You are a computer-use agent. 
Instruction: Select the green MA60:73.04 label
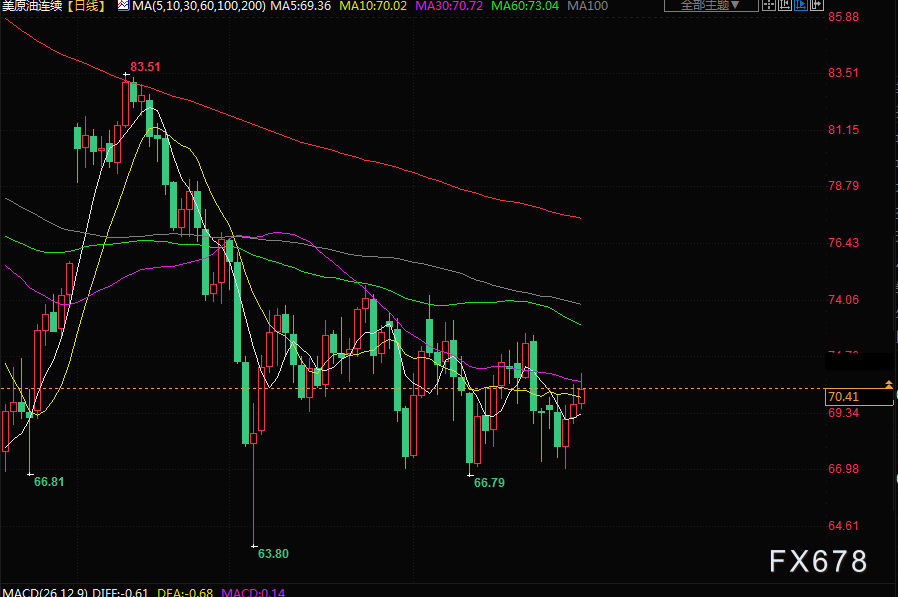click(x=523, y=6)
